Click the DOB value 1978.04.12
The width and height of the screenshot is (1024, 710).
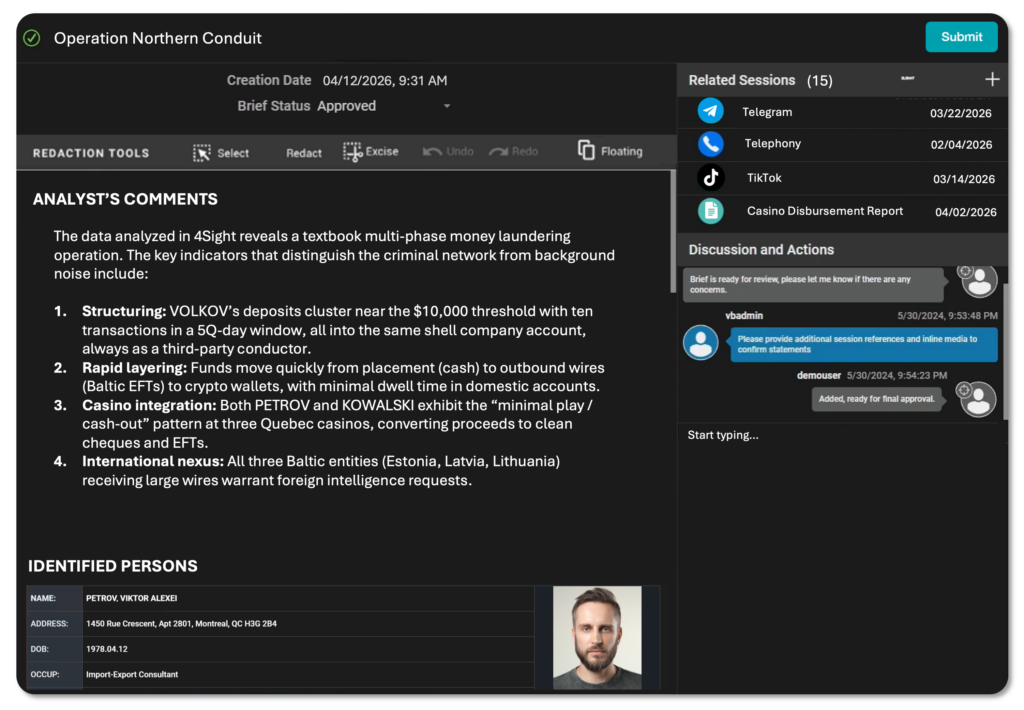(x=106, y=649)
